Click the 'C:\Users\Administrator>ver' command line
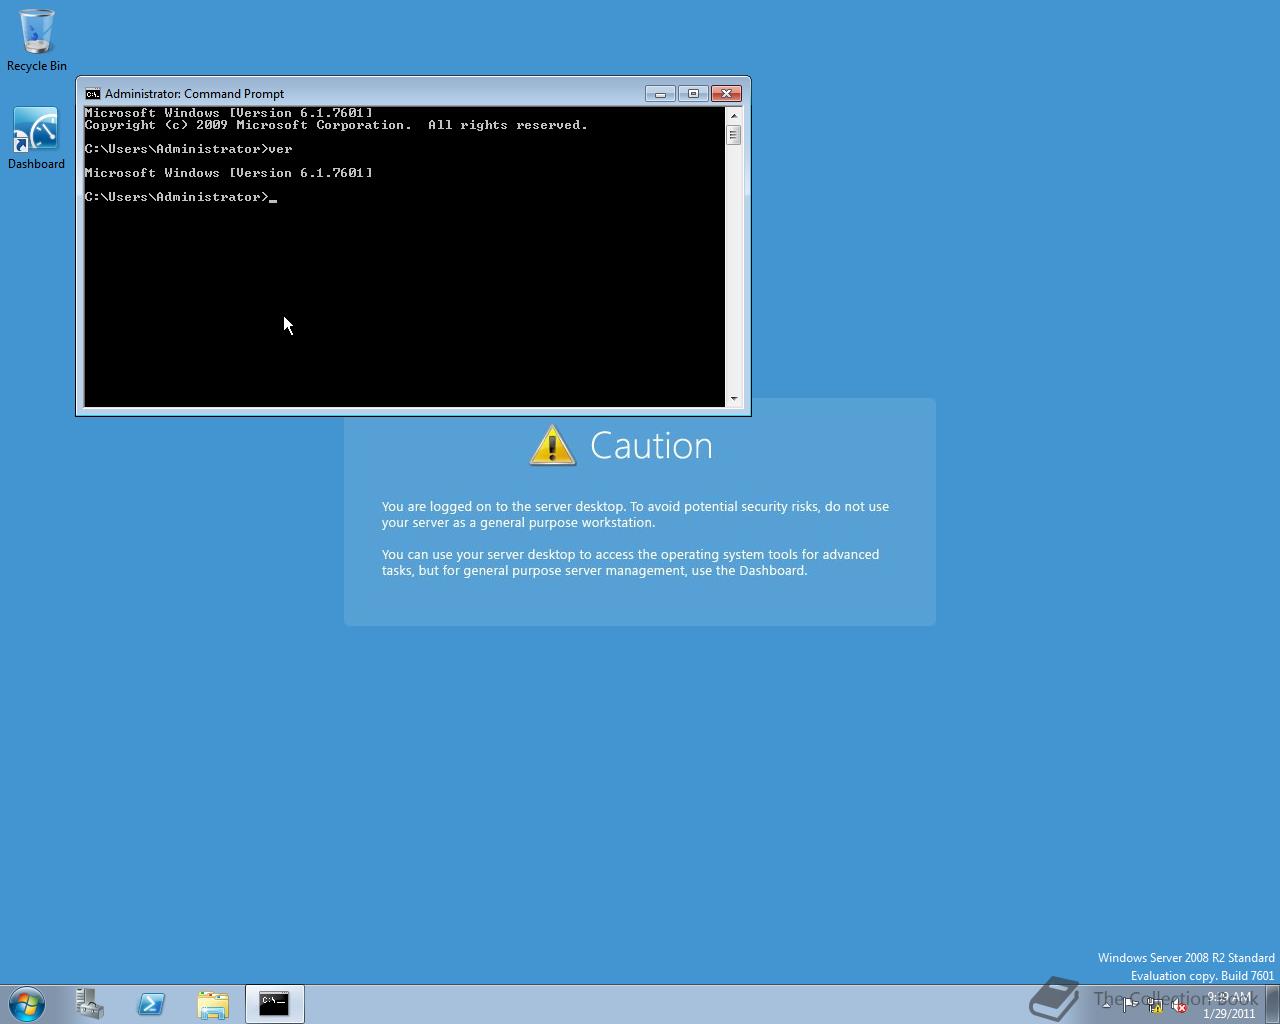 (188, 149)
